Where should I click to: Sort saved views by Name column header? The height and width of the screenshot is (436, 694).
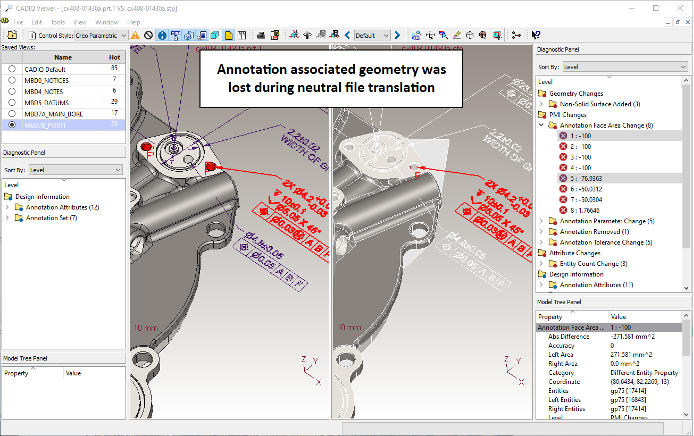click(63, 57)
